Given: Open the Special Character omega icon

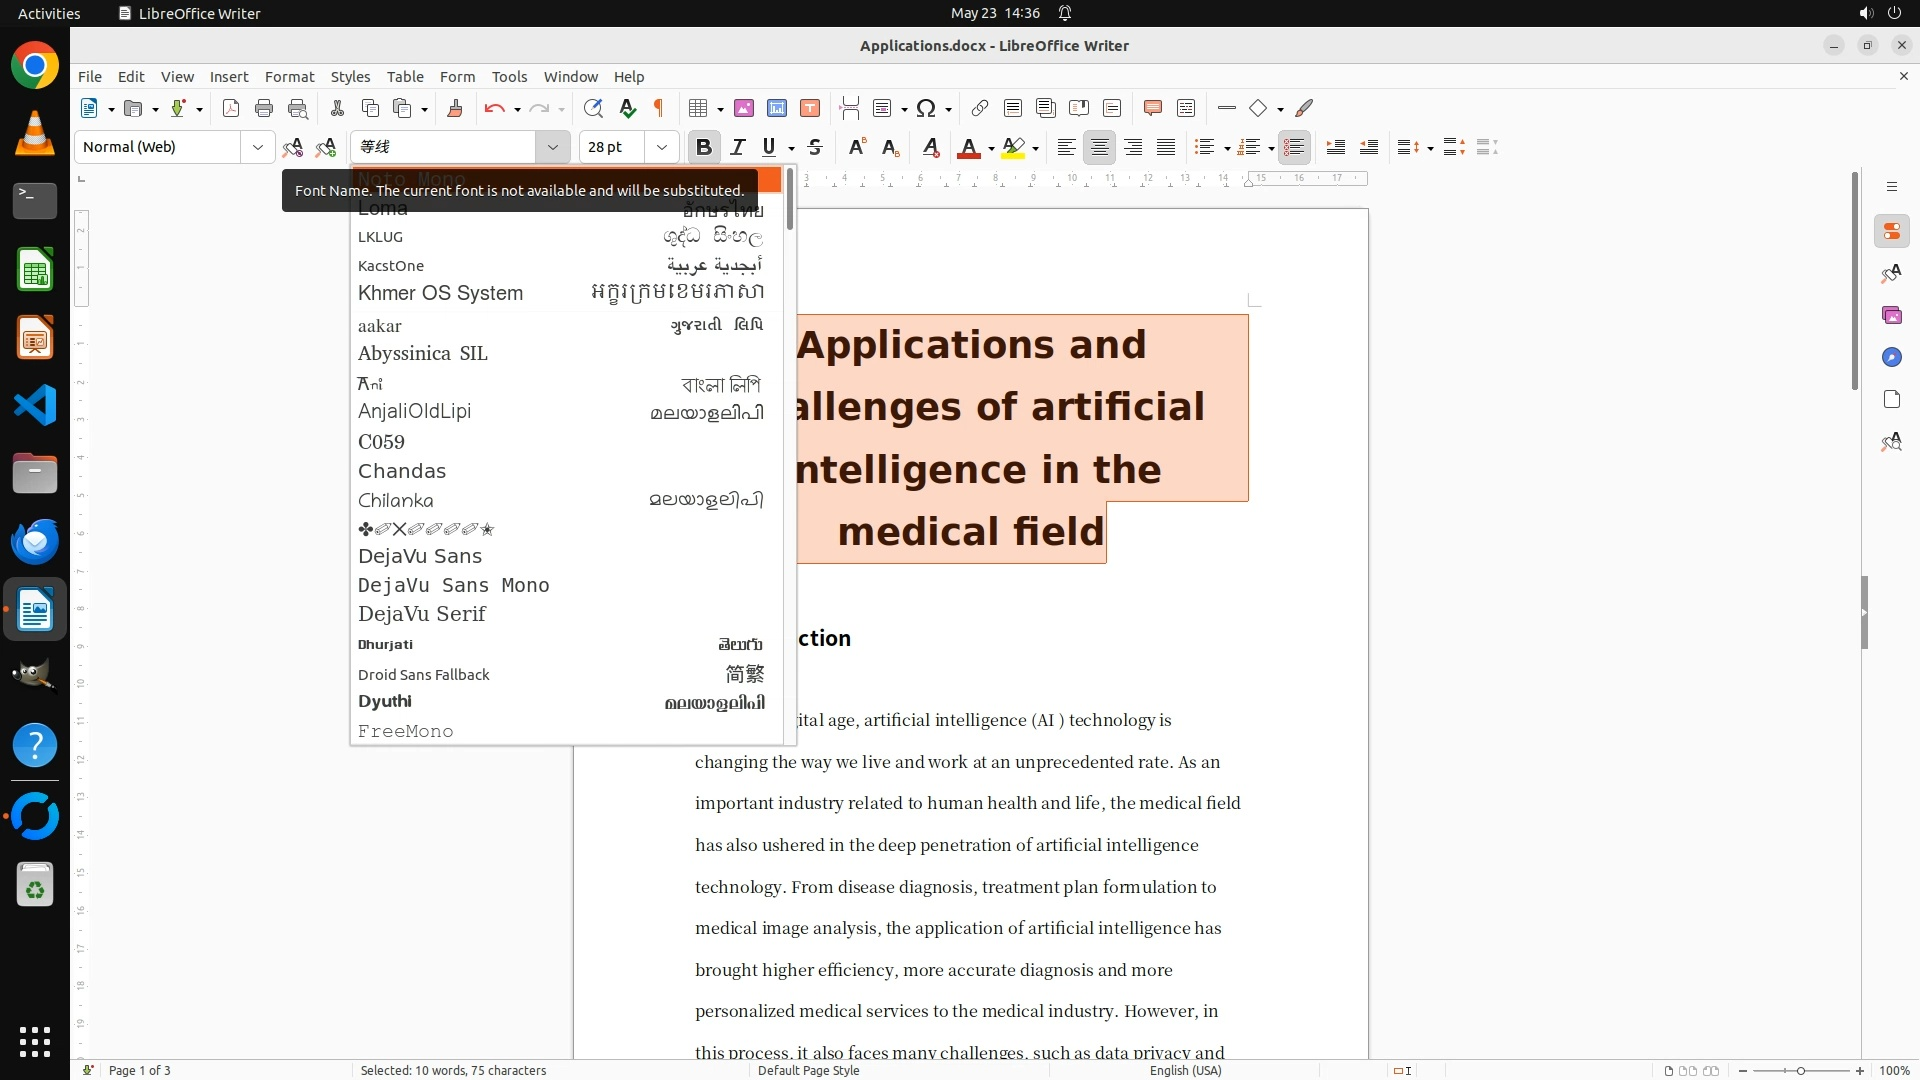Looking at the screenshot, I should point(926,108).
